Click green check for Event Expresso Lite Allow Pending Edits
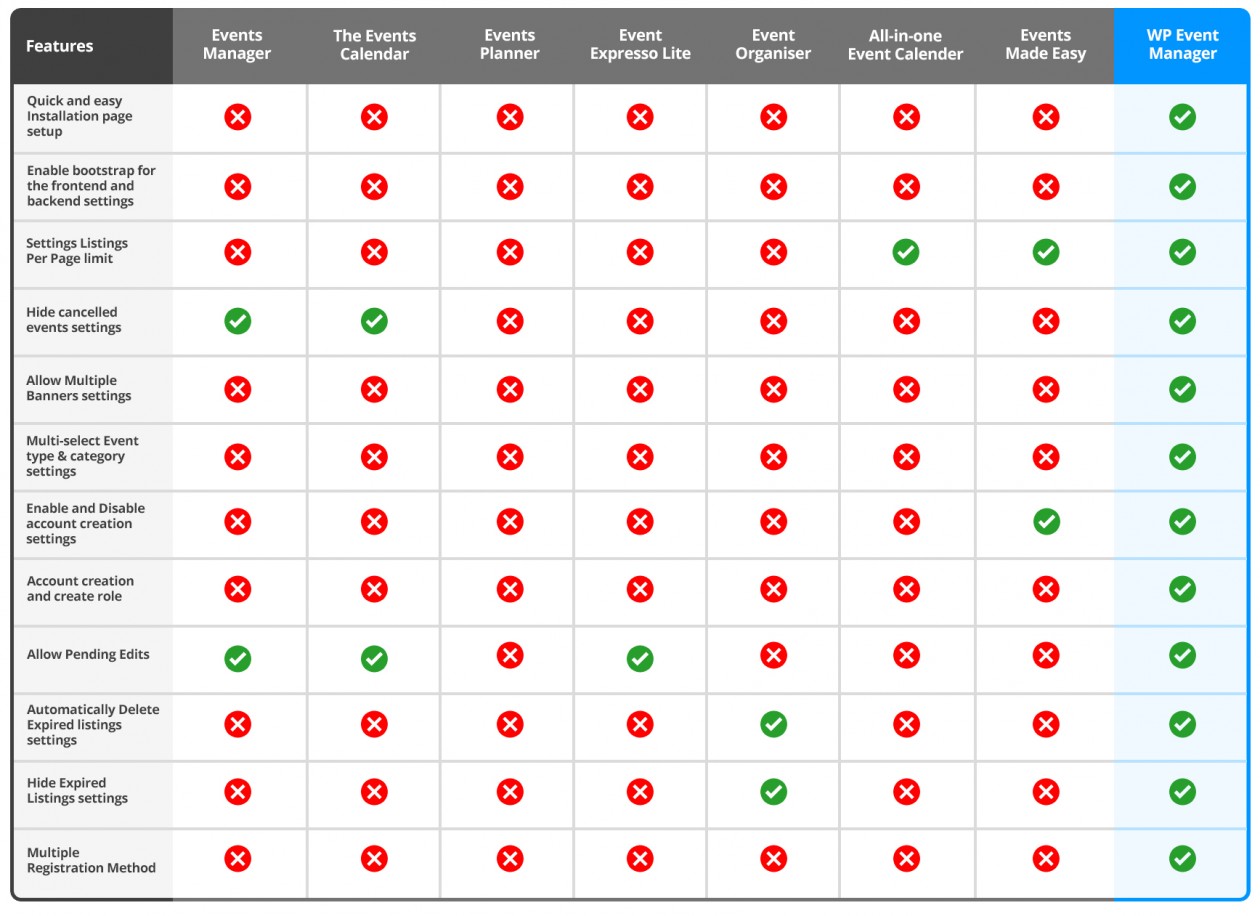 pos(640,659)
